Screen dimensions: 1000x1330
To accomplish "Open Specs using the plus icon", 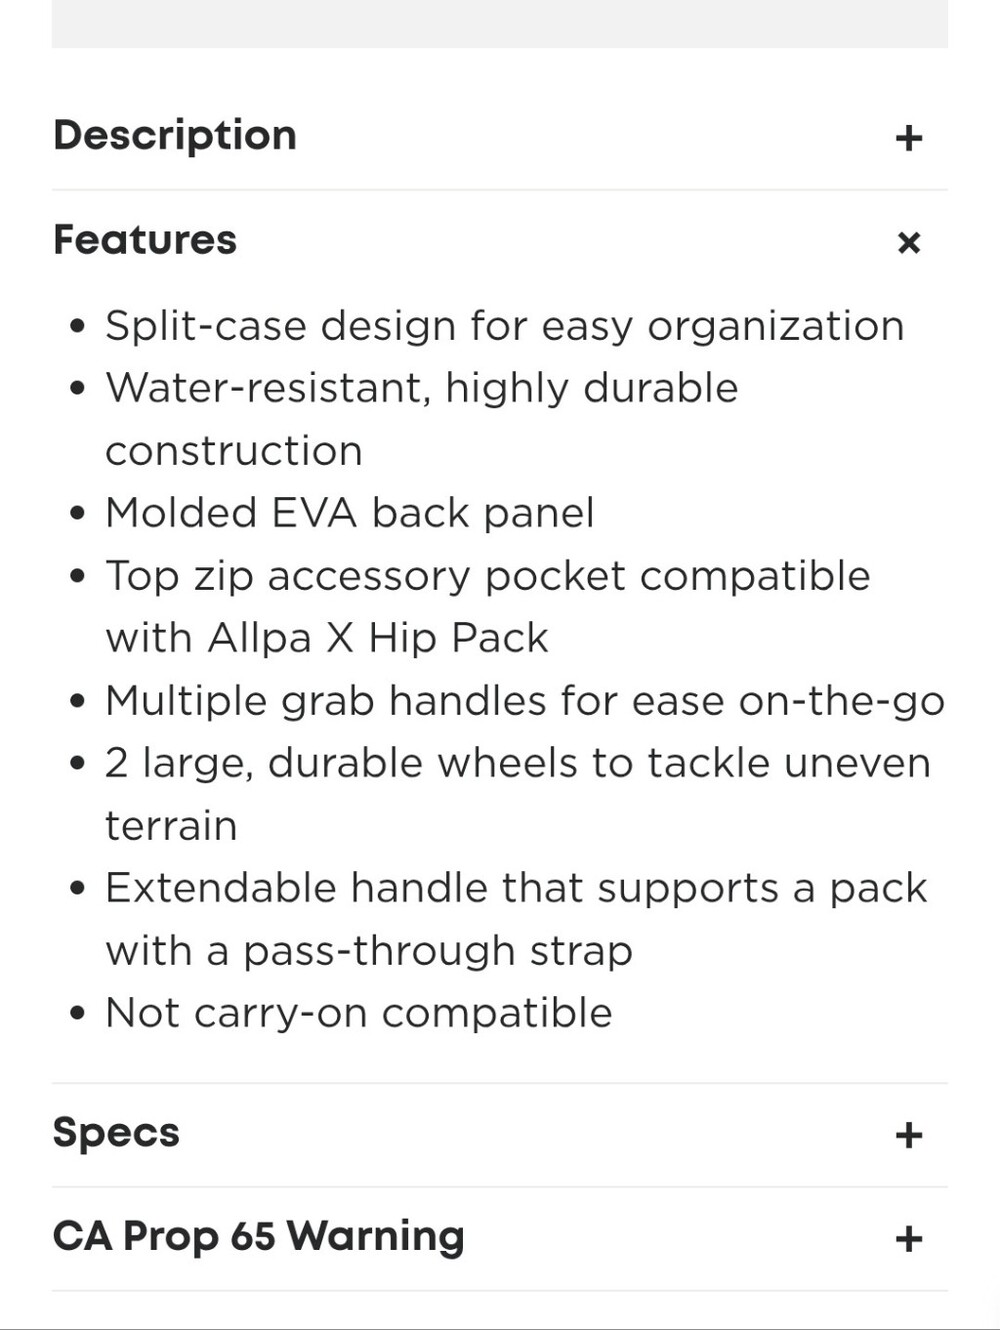I will (908, 1135).
